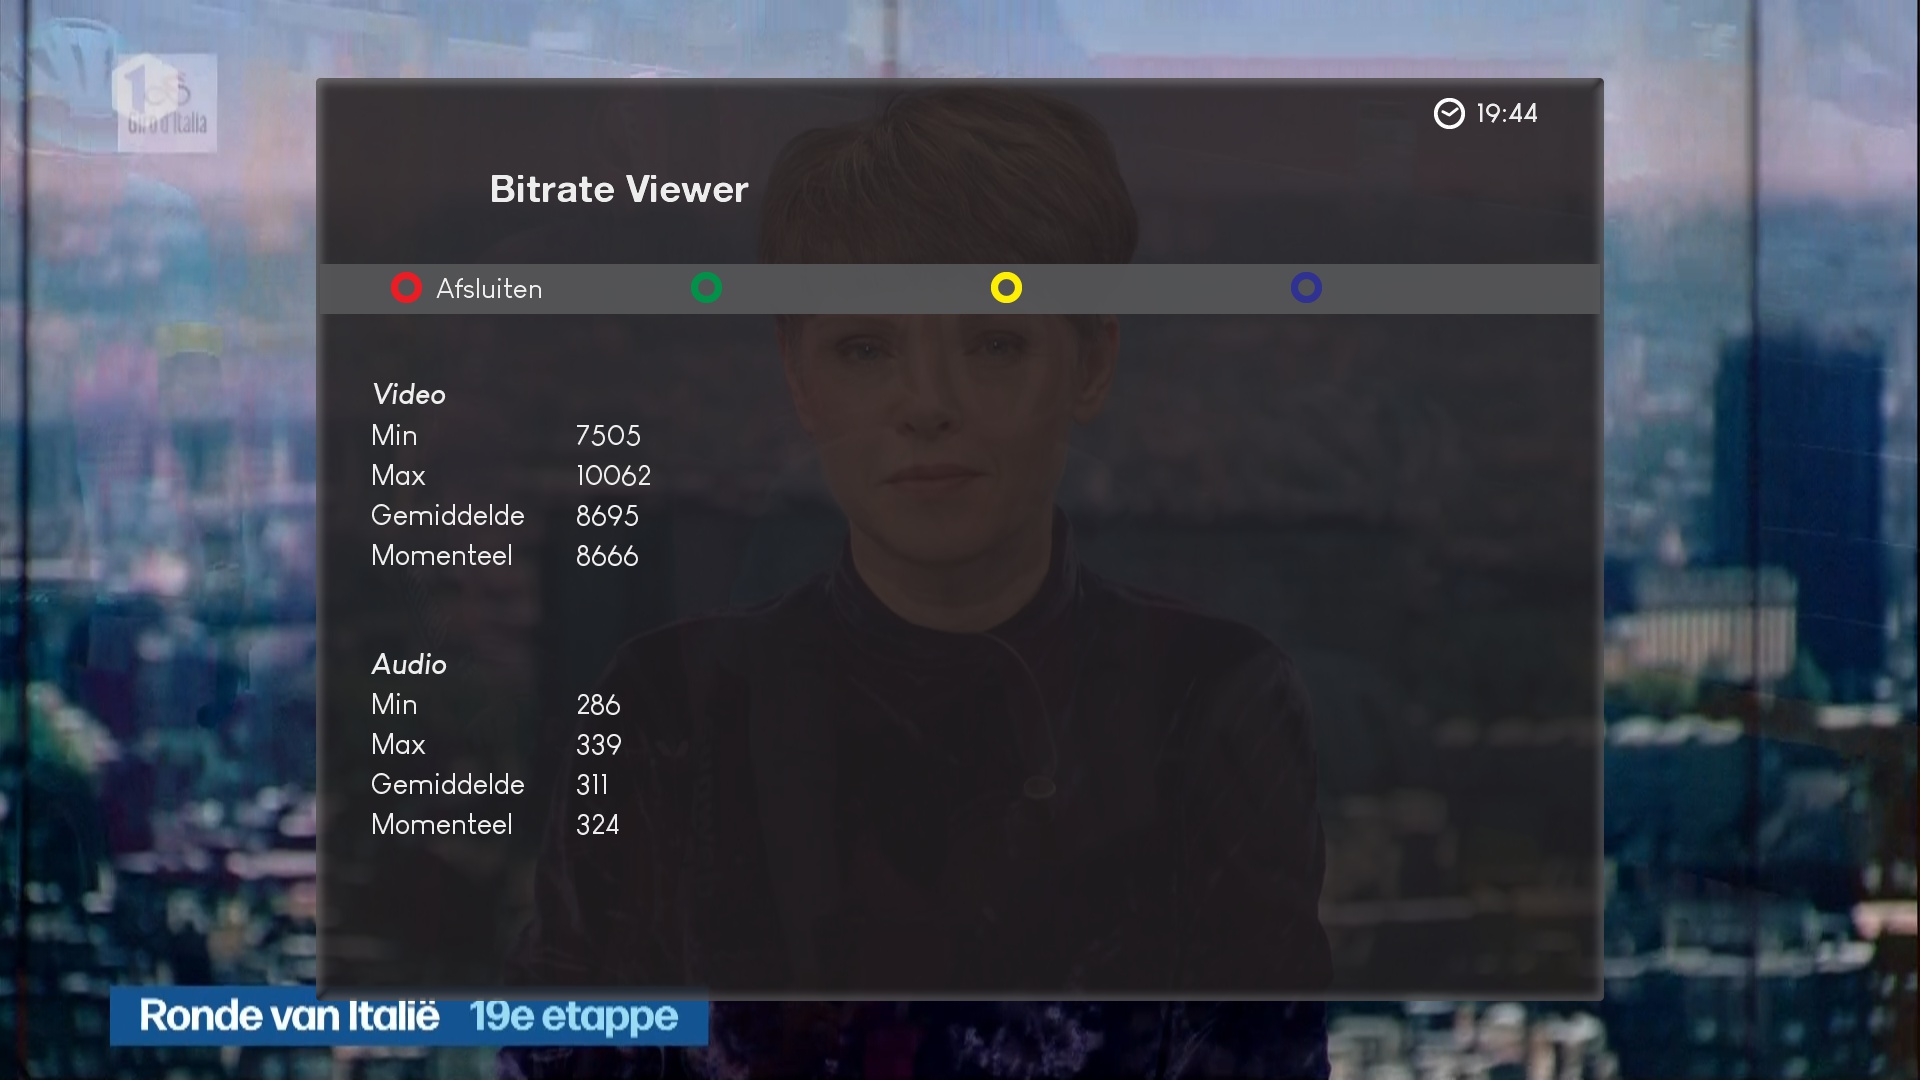Image resolution: width=1920 pixels, height=1080 pixels.
Task: Click the audio Max value 339
Action: [x=598, y=745]
